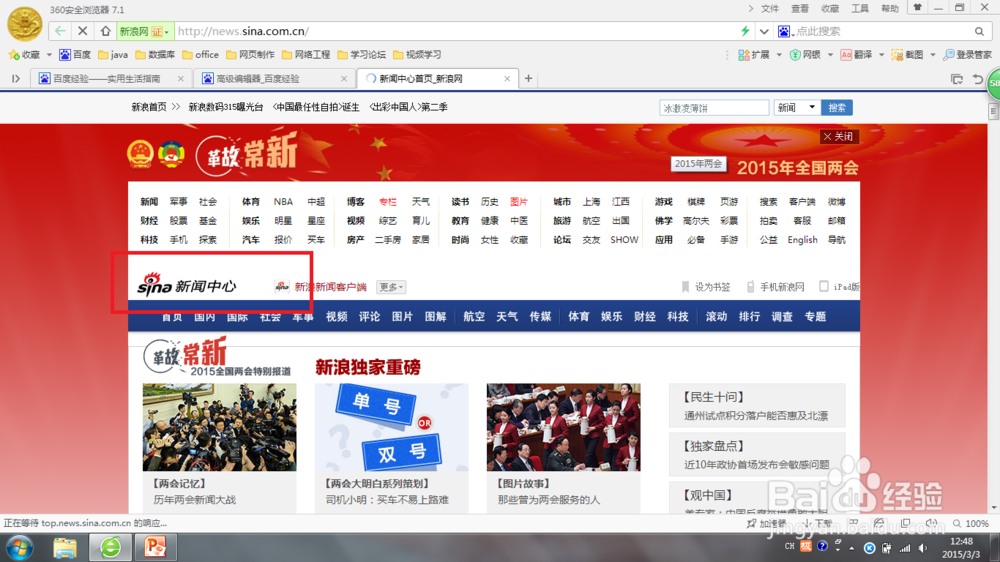
Task: Open the 新闻 search category dropdown
Action: point(796,108)
